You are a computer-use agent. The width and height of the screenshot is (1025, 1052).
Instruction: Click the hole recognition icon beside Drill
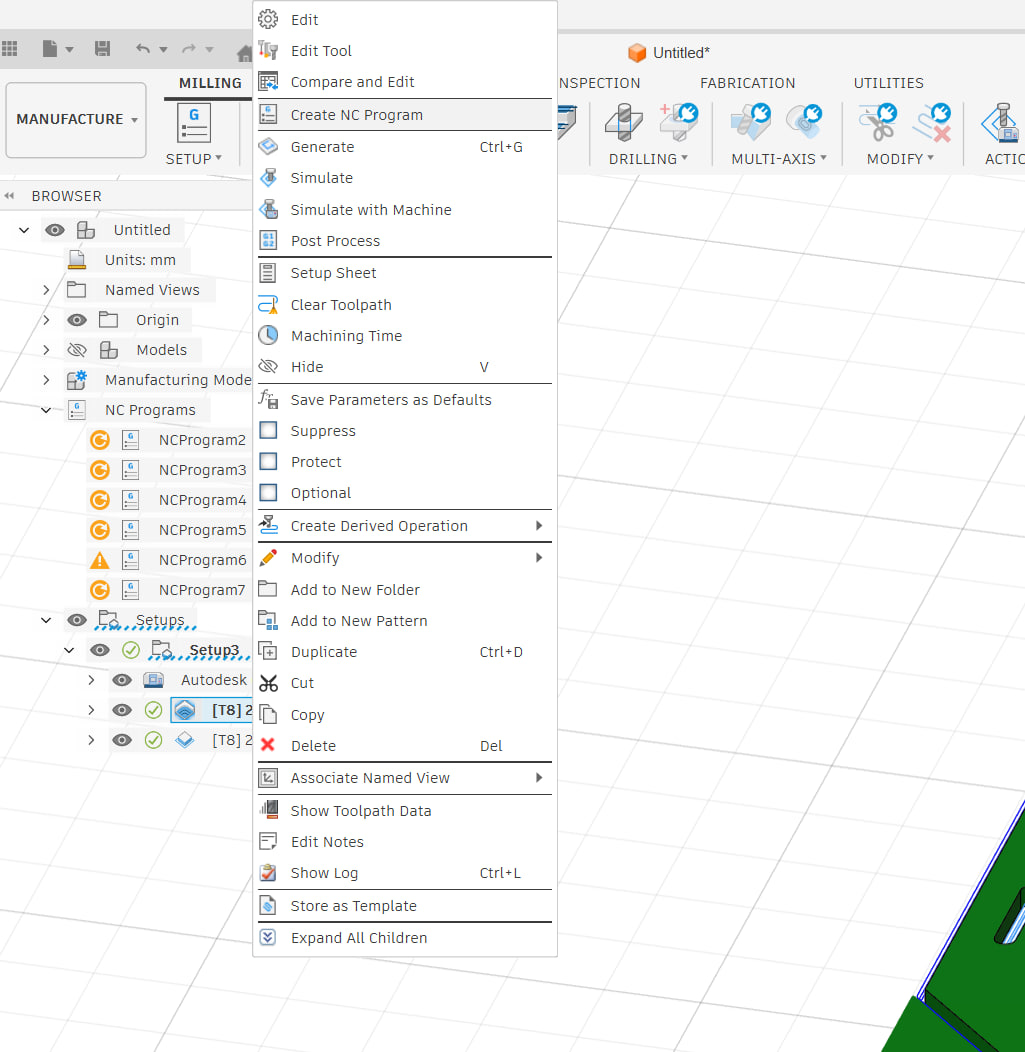tap(679, 121)
